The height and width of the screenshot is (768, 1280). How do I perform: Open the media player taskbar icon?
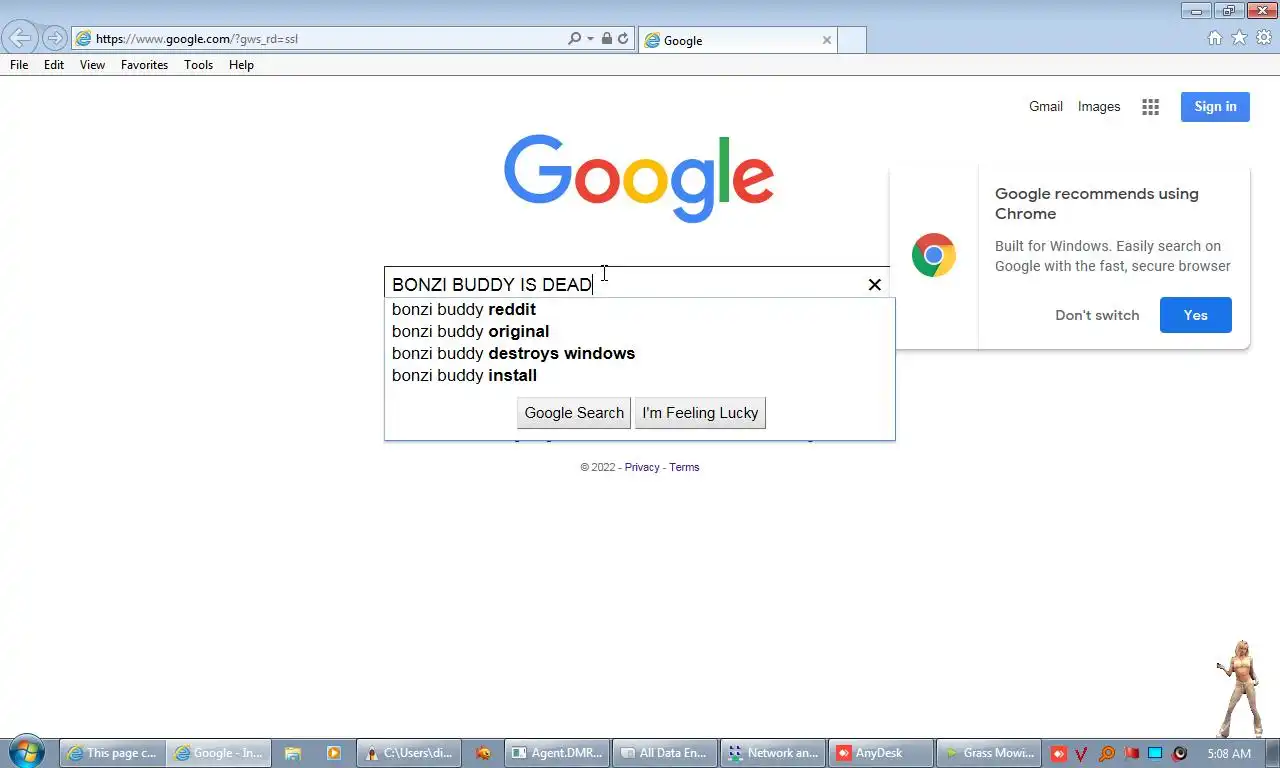pyautogui.click(x=333, y=753)
